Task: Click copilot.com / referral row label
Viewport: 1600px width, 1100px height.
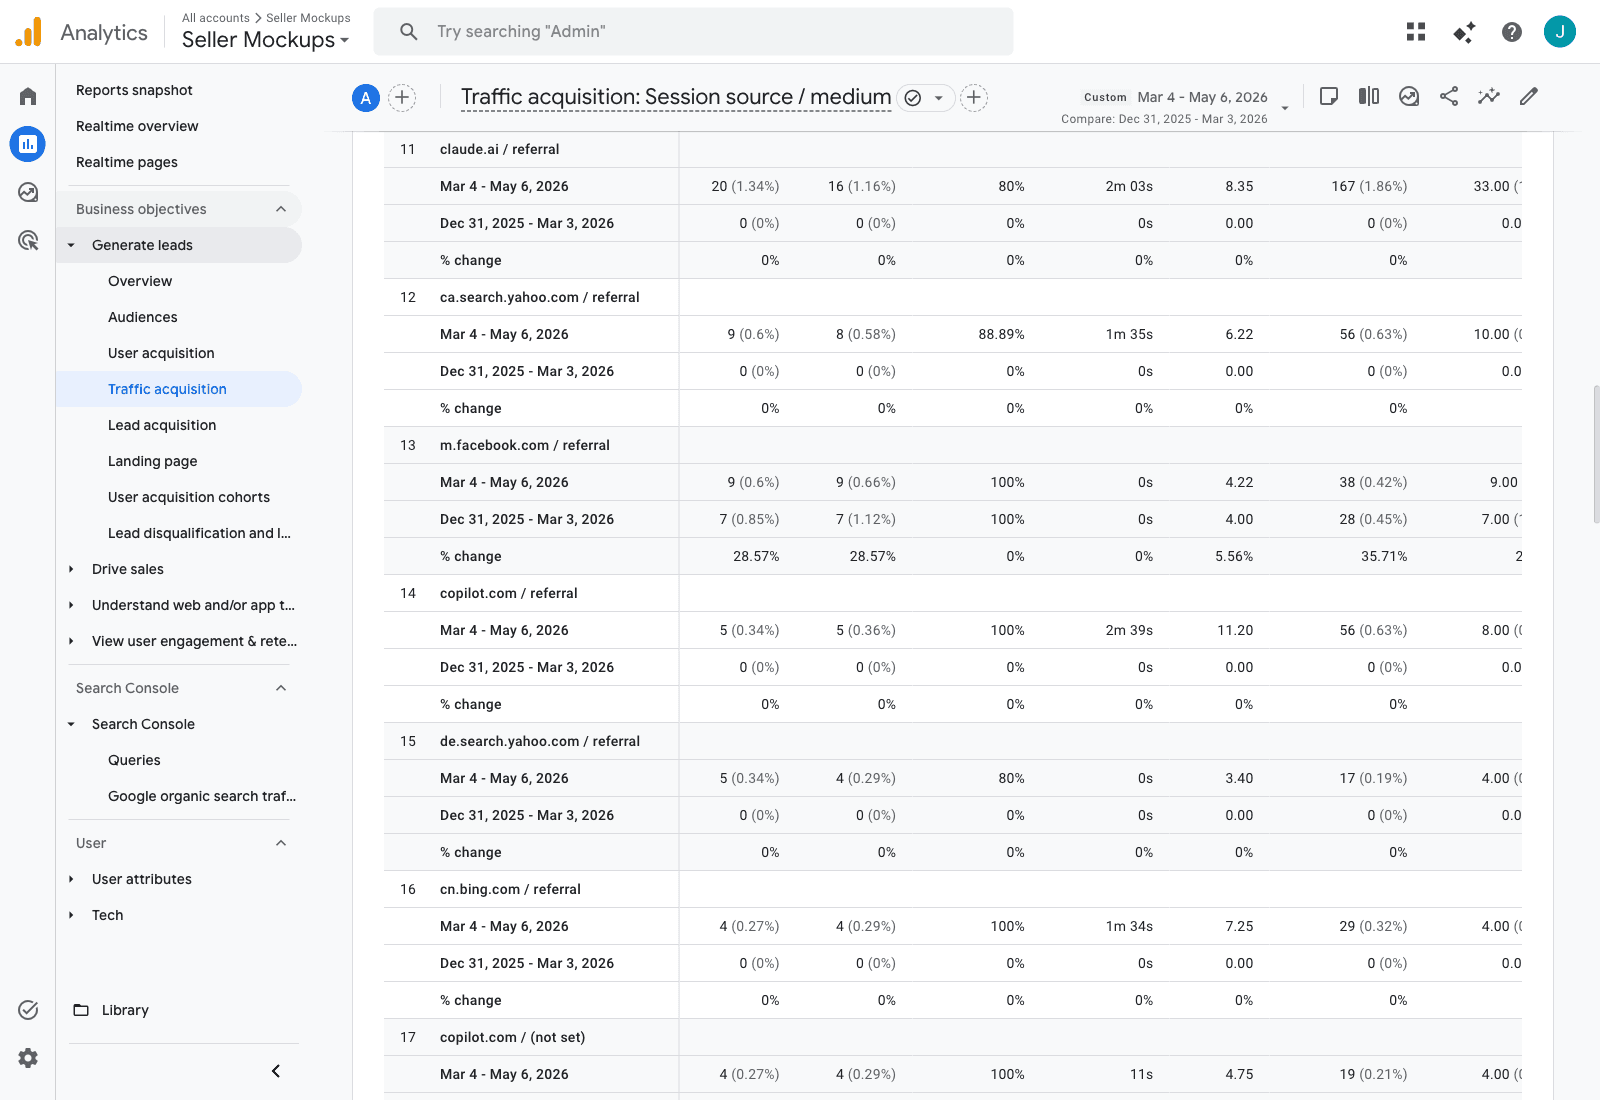Action: pyautogui.click(x=509, y=593)
